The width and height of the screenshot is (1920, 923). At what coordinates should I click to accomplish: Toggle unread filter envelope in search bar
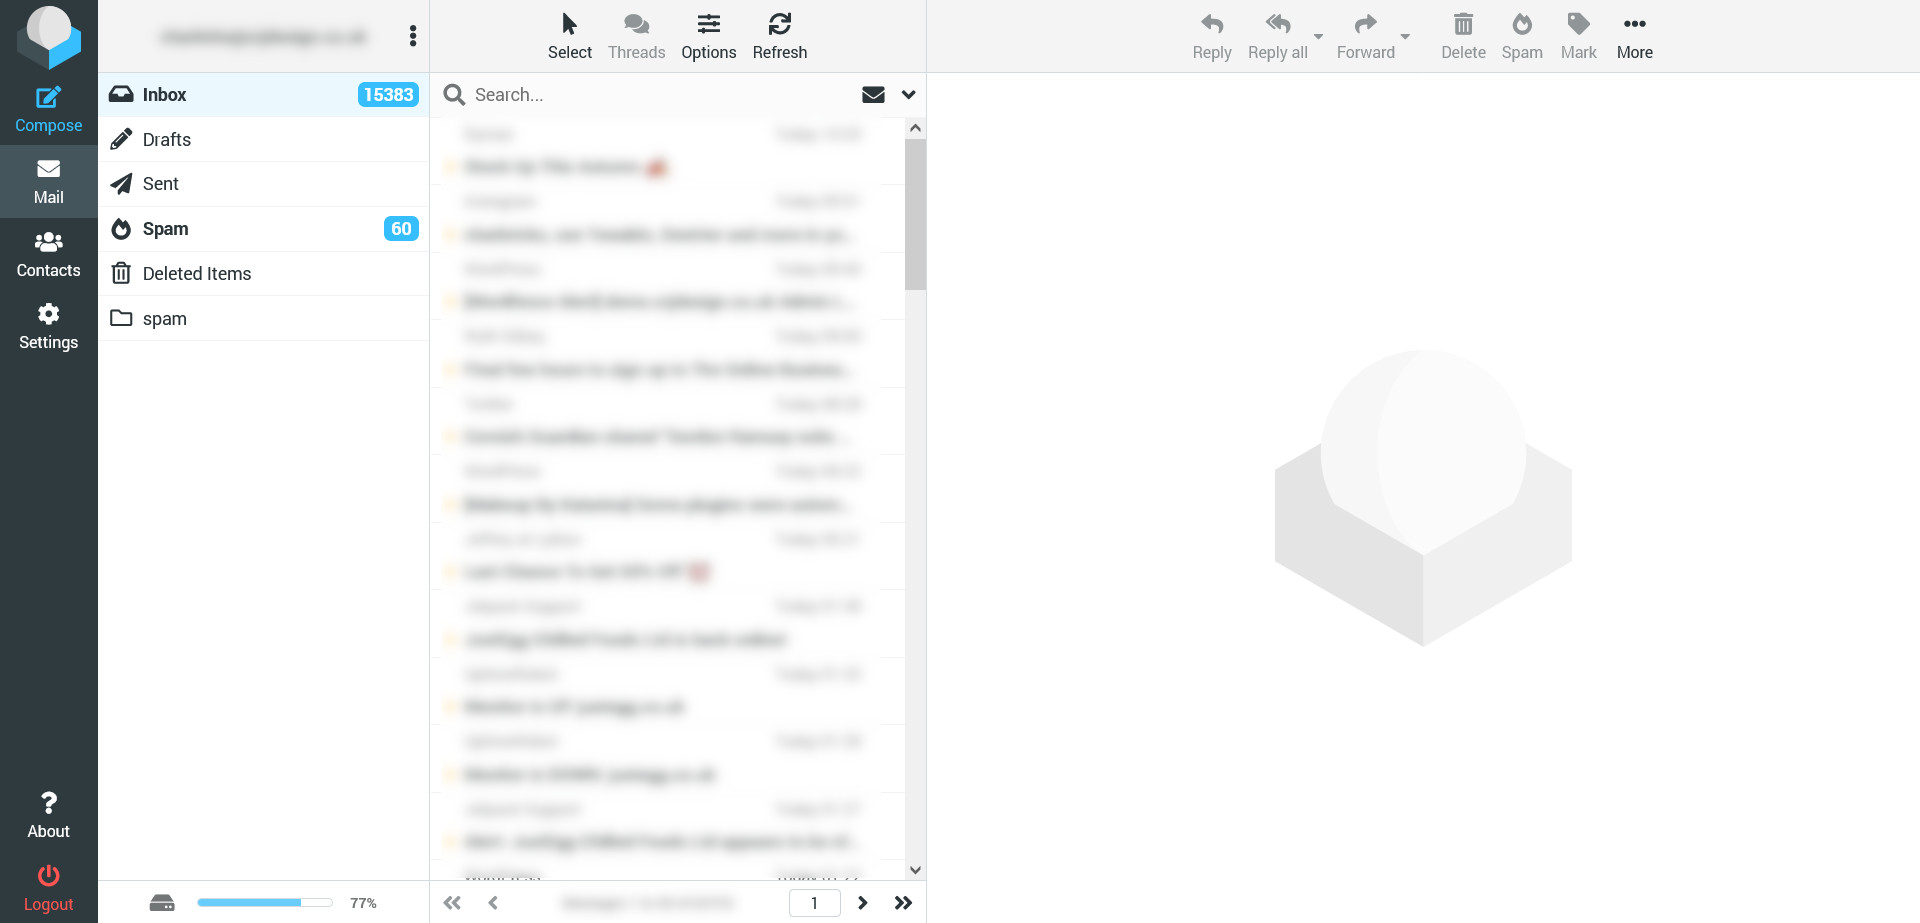click(x=873, y=94)
